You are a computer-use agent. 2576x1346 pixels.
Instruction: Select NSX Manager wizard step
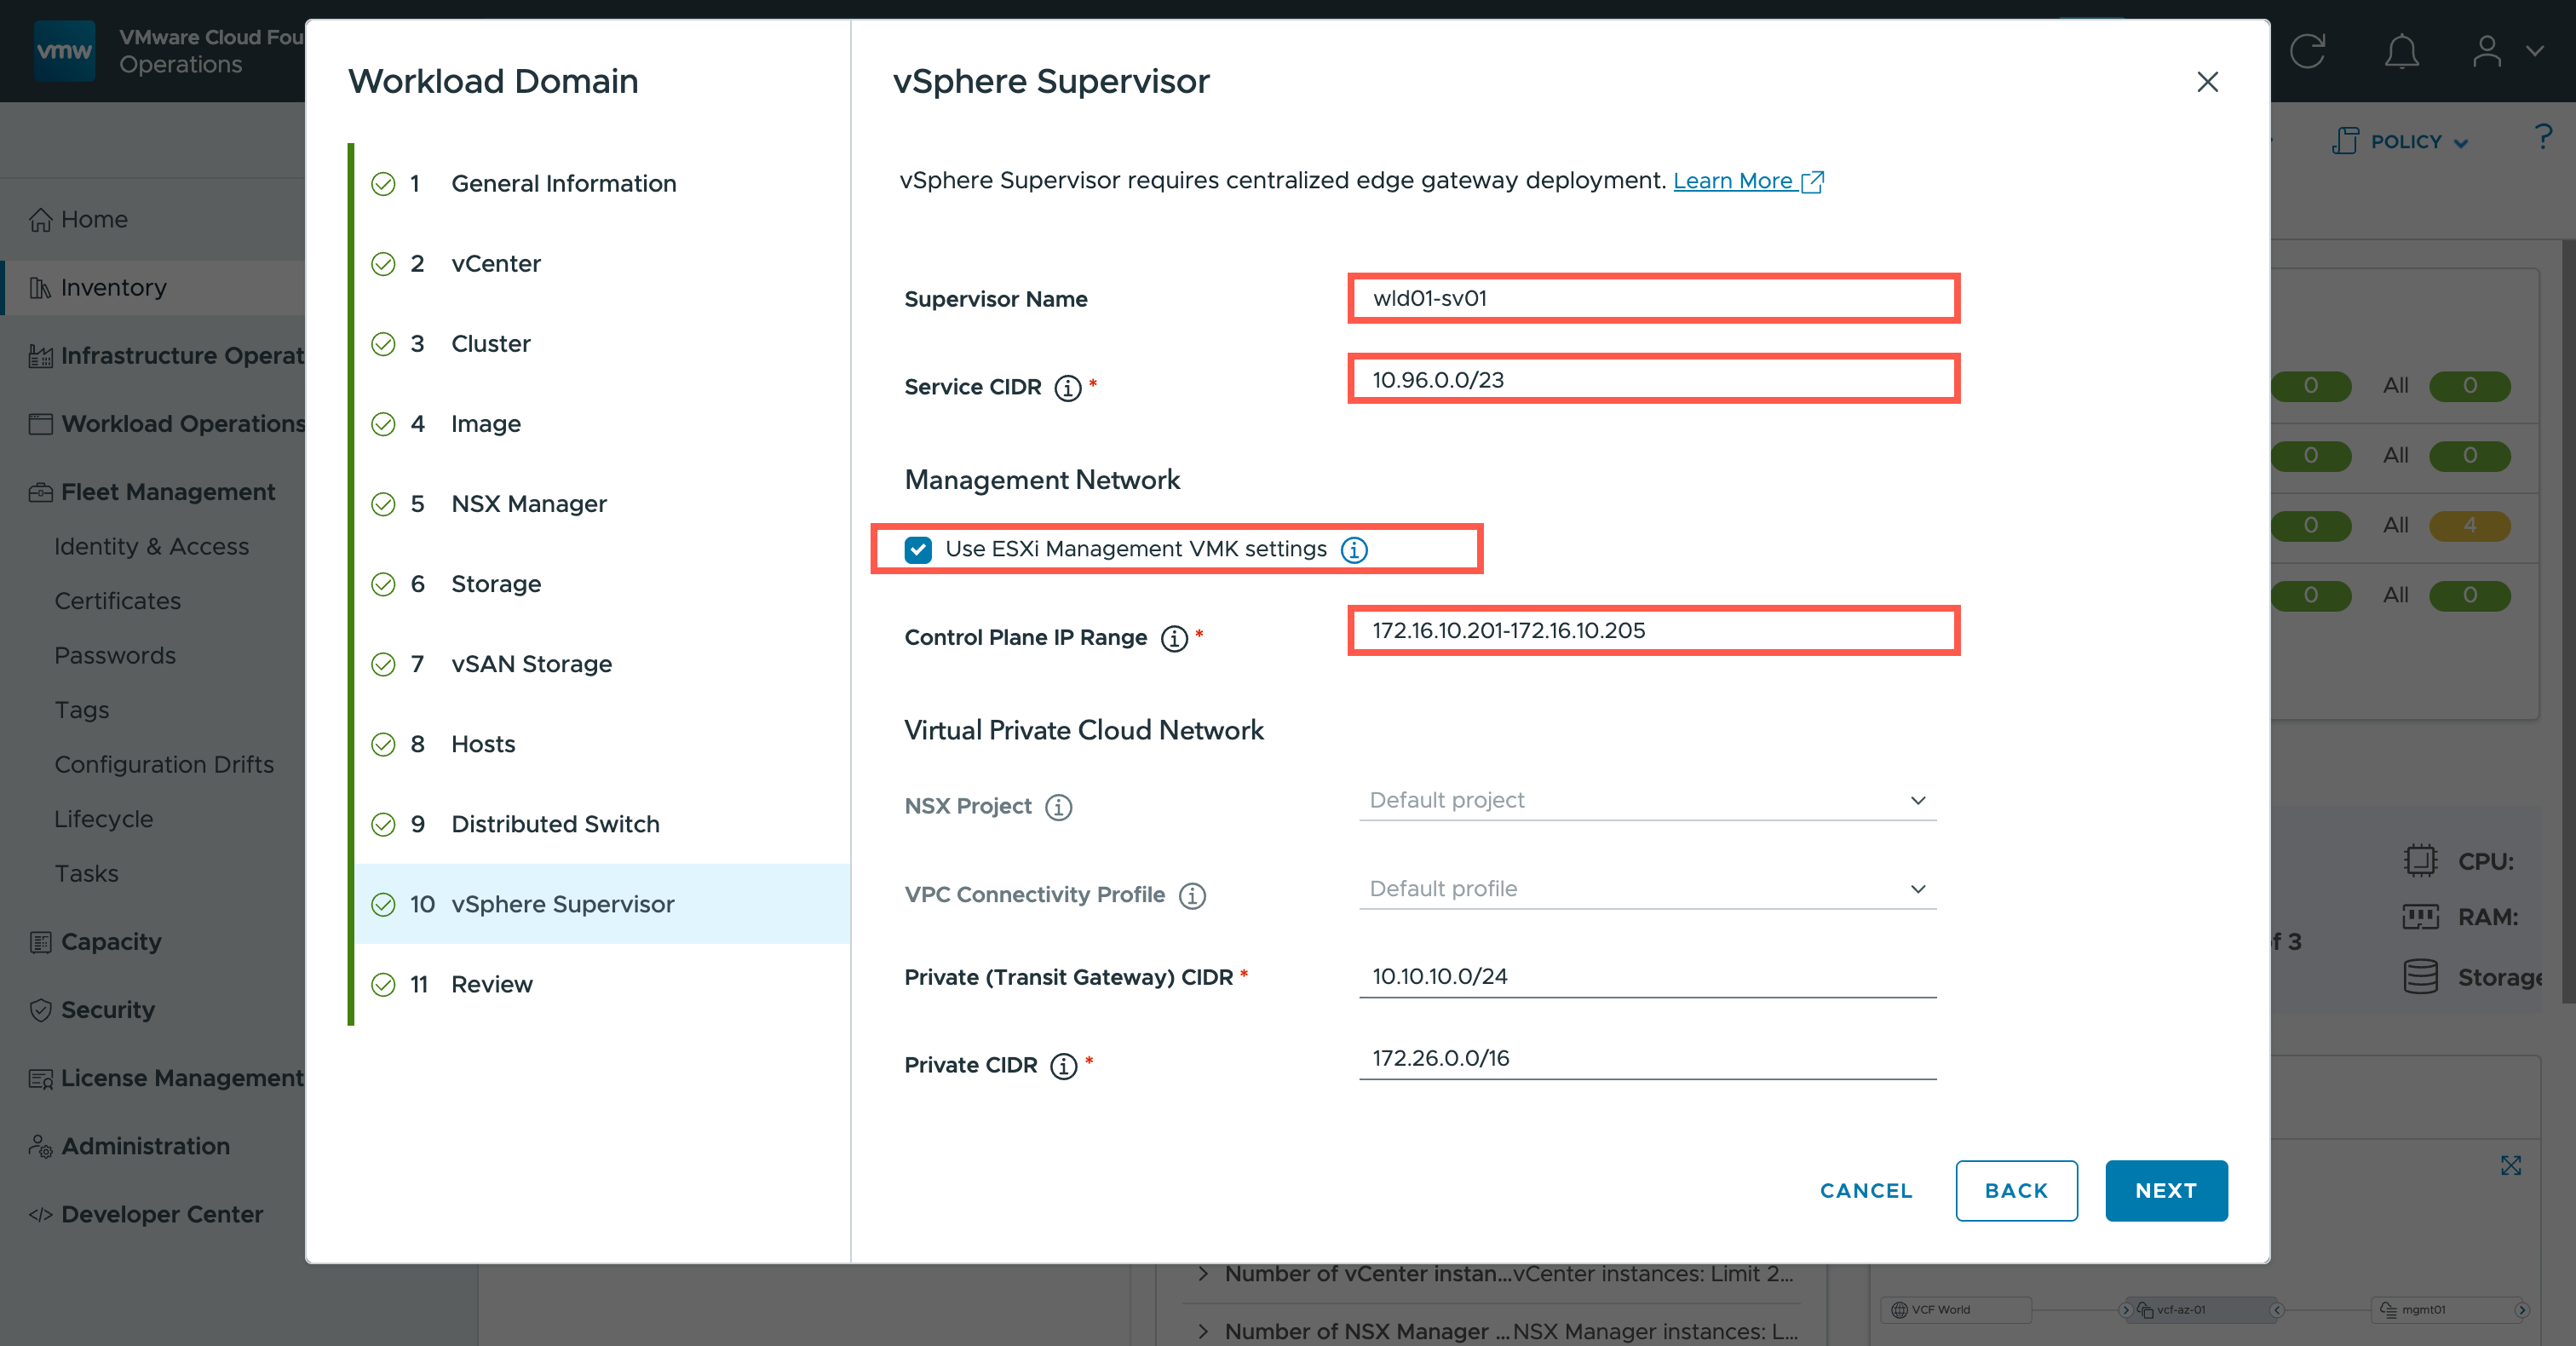click(528, 504)
